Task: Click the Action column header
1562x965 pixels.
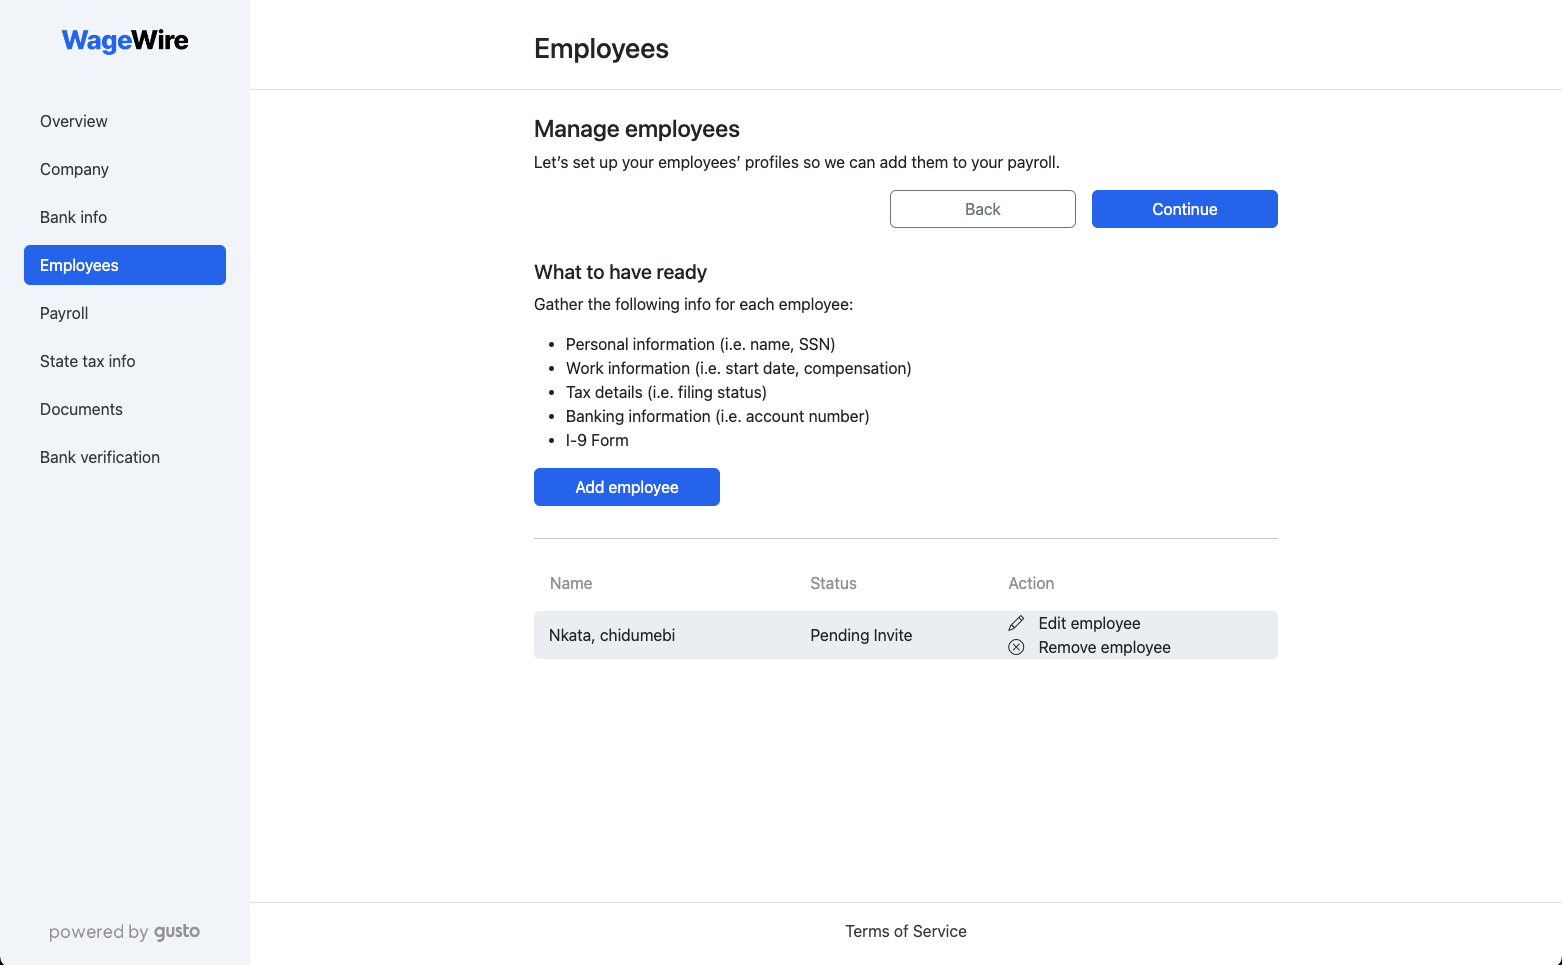Action: (x=1031, y=583)
